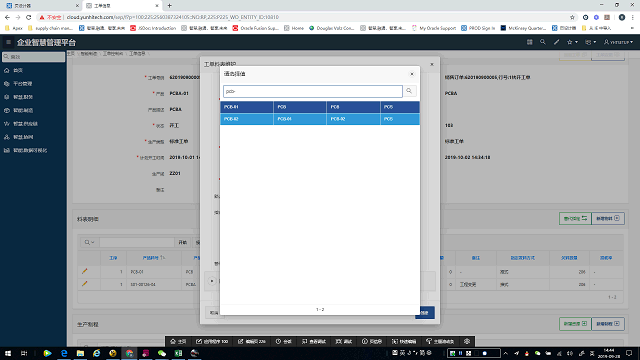Image resolution: width=640 pixels, height=360 pixels.
Task: Open Windows notification center
Action: (x=629, y=353)
